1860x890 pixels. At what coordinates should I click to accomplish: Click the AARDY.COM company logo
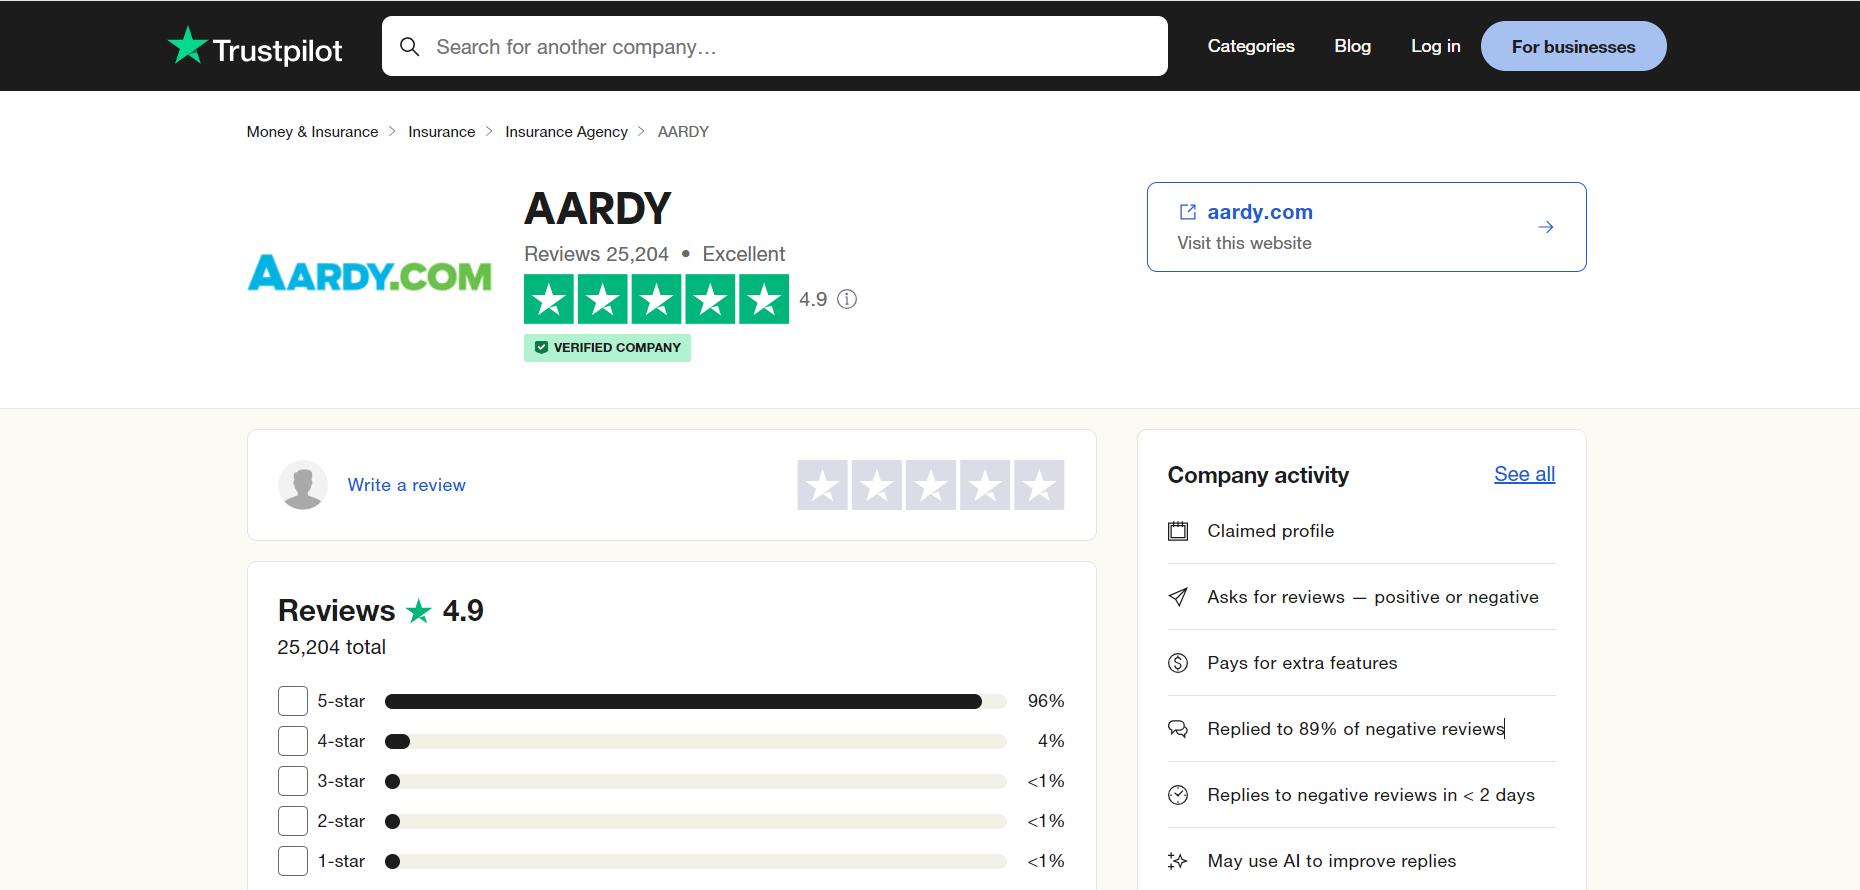click(370, 273)
